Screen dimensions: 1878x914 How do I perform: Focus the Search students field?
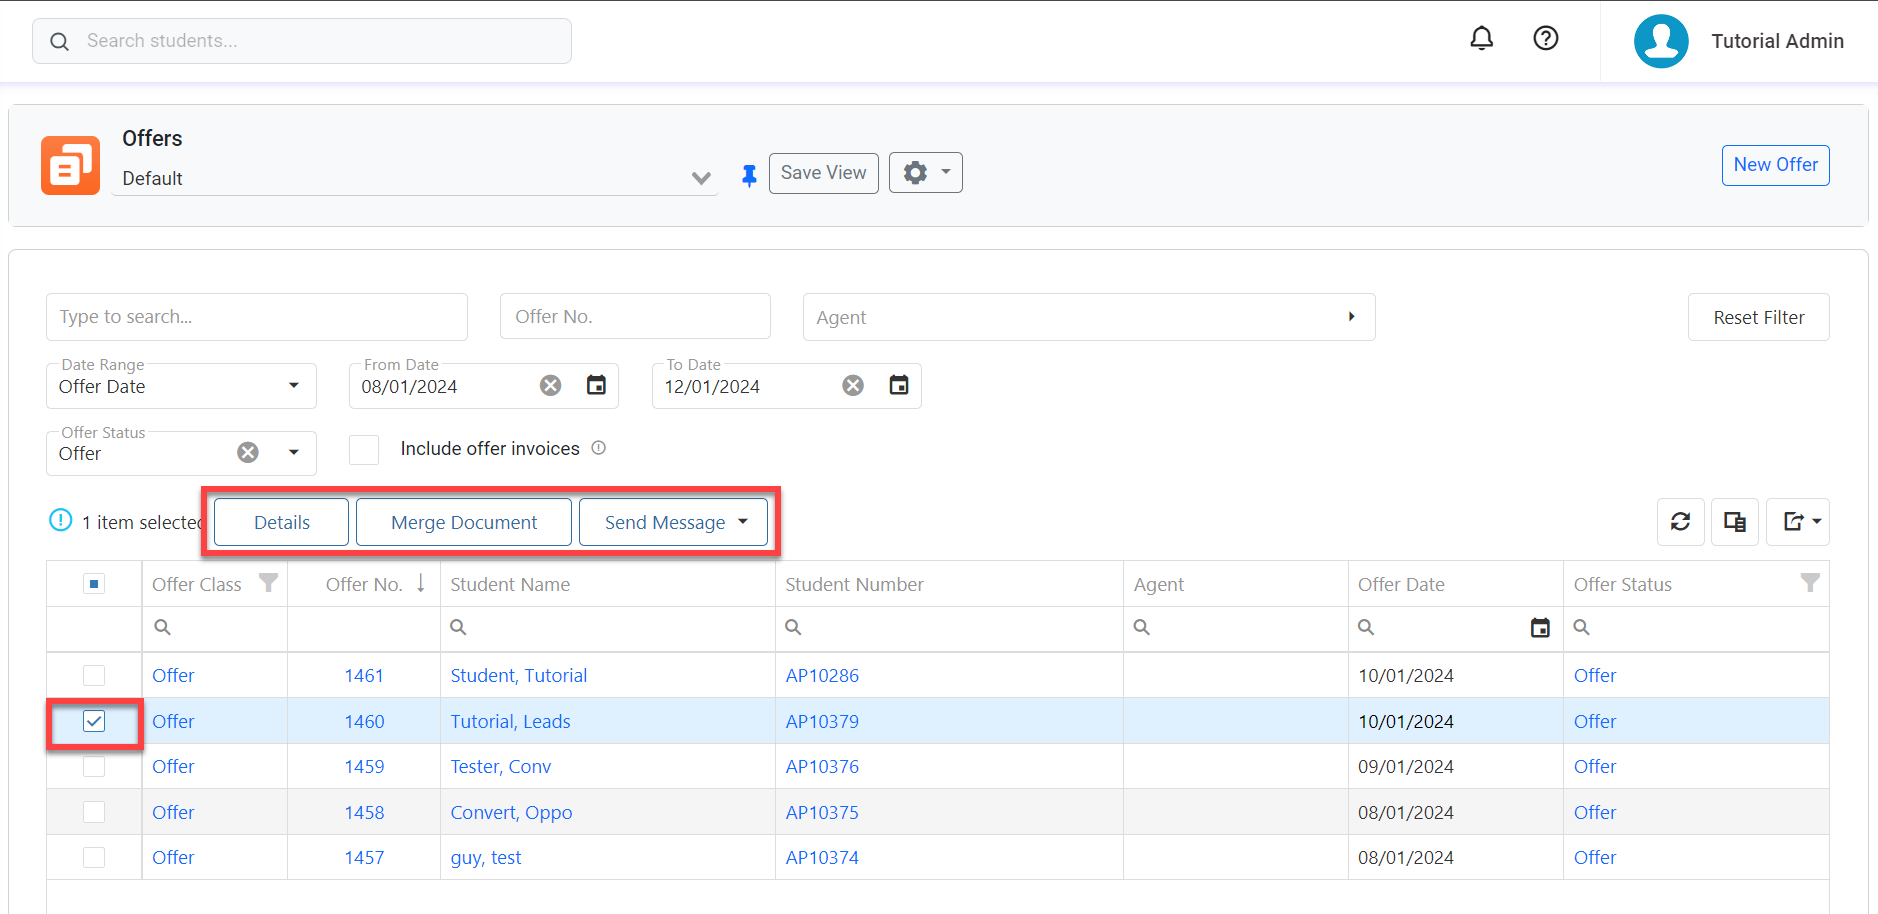coord(302,41)
